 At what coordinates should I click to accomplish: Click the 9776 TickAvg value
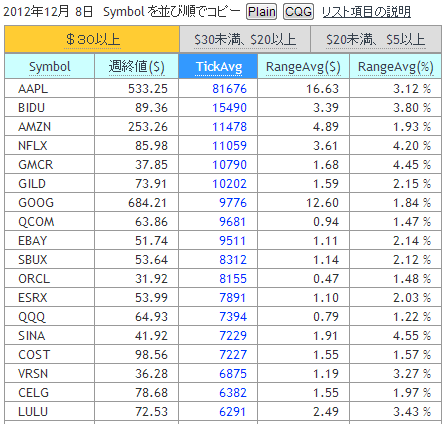pos(233,203)
